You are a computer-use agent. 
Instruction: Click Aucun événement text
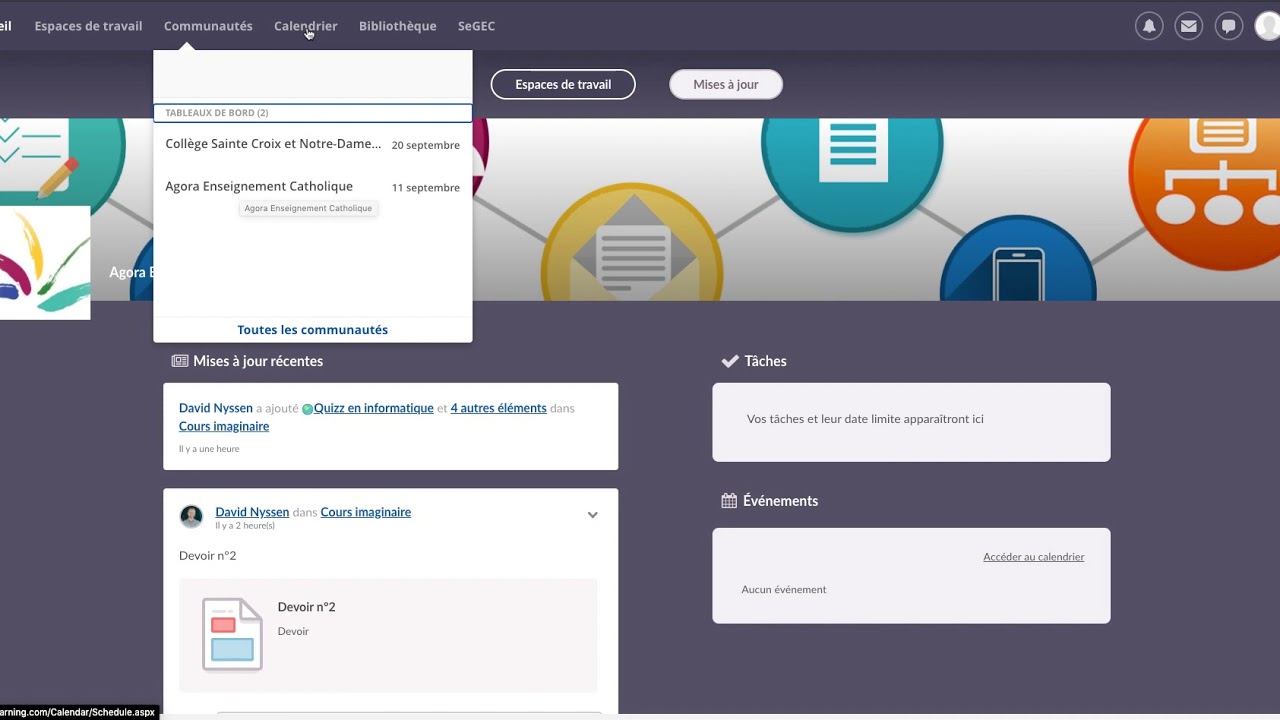pyautogui.click(x=784, y=590)
